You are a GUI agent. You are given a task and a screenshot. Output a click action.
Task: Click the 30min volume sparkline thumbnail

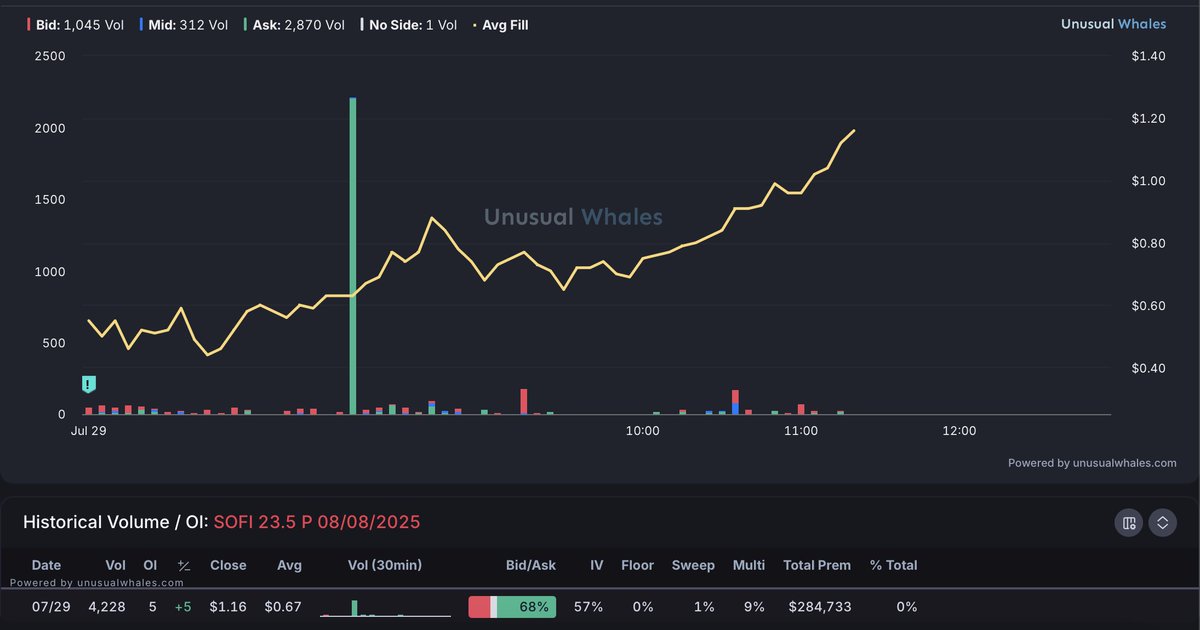[385, 607]
